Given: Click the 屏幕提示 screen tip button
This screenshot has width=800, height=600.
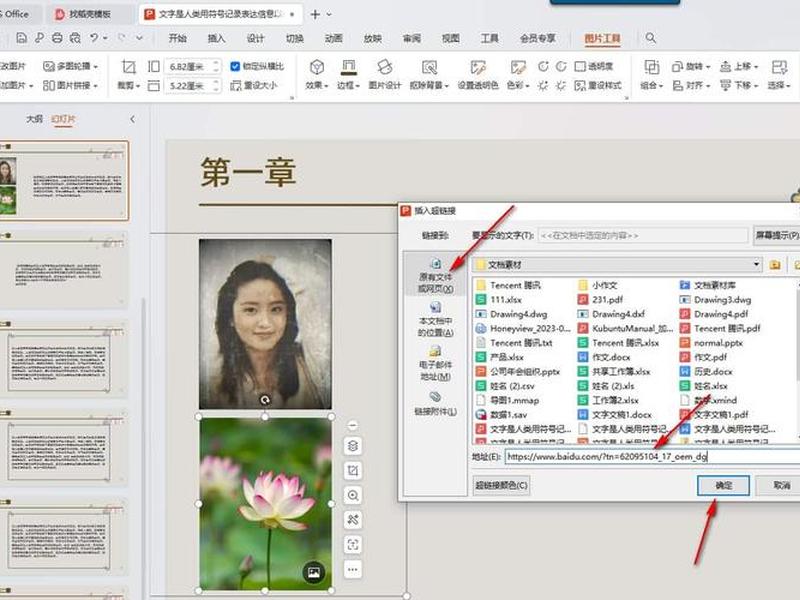Looking at the screenshot, I should point(777,235).
